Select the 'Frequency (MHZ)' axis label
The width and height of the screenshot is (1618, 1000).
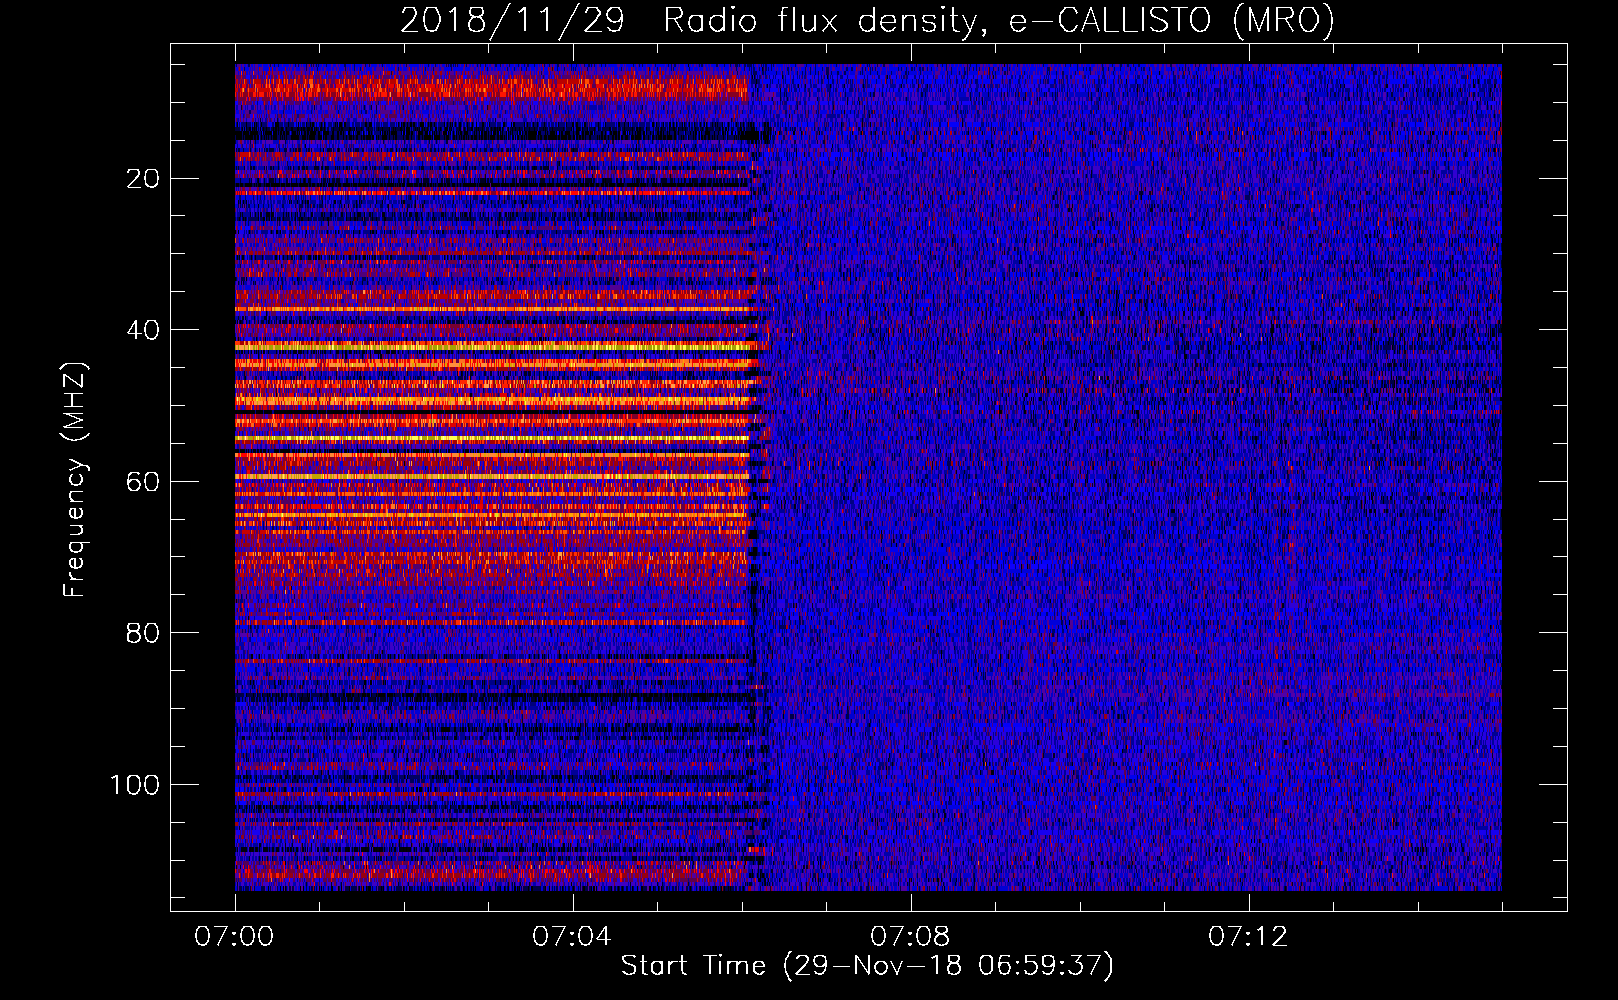pos(76,480)
